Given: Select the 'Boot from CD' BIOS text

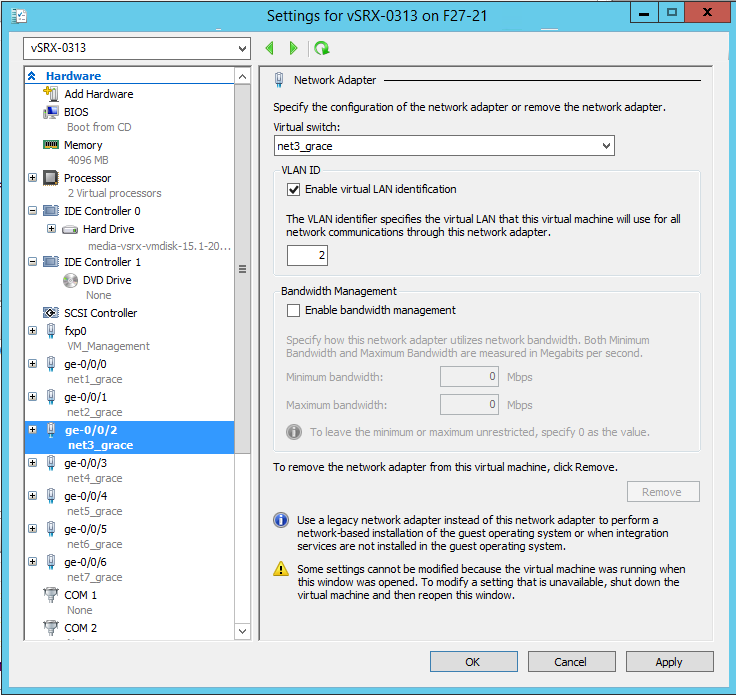Looking at the screenshot, I should 100,127.
